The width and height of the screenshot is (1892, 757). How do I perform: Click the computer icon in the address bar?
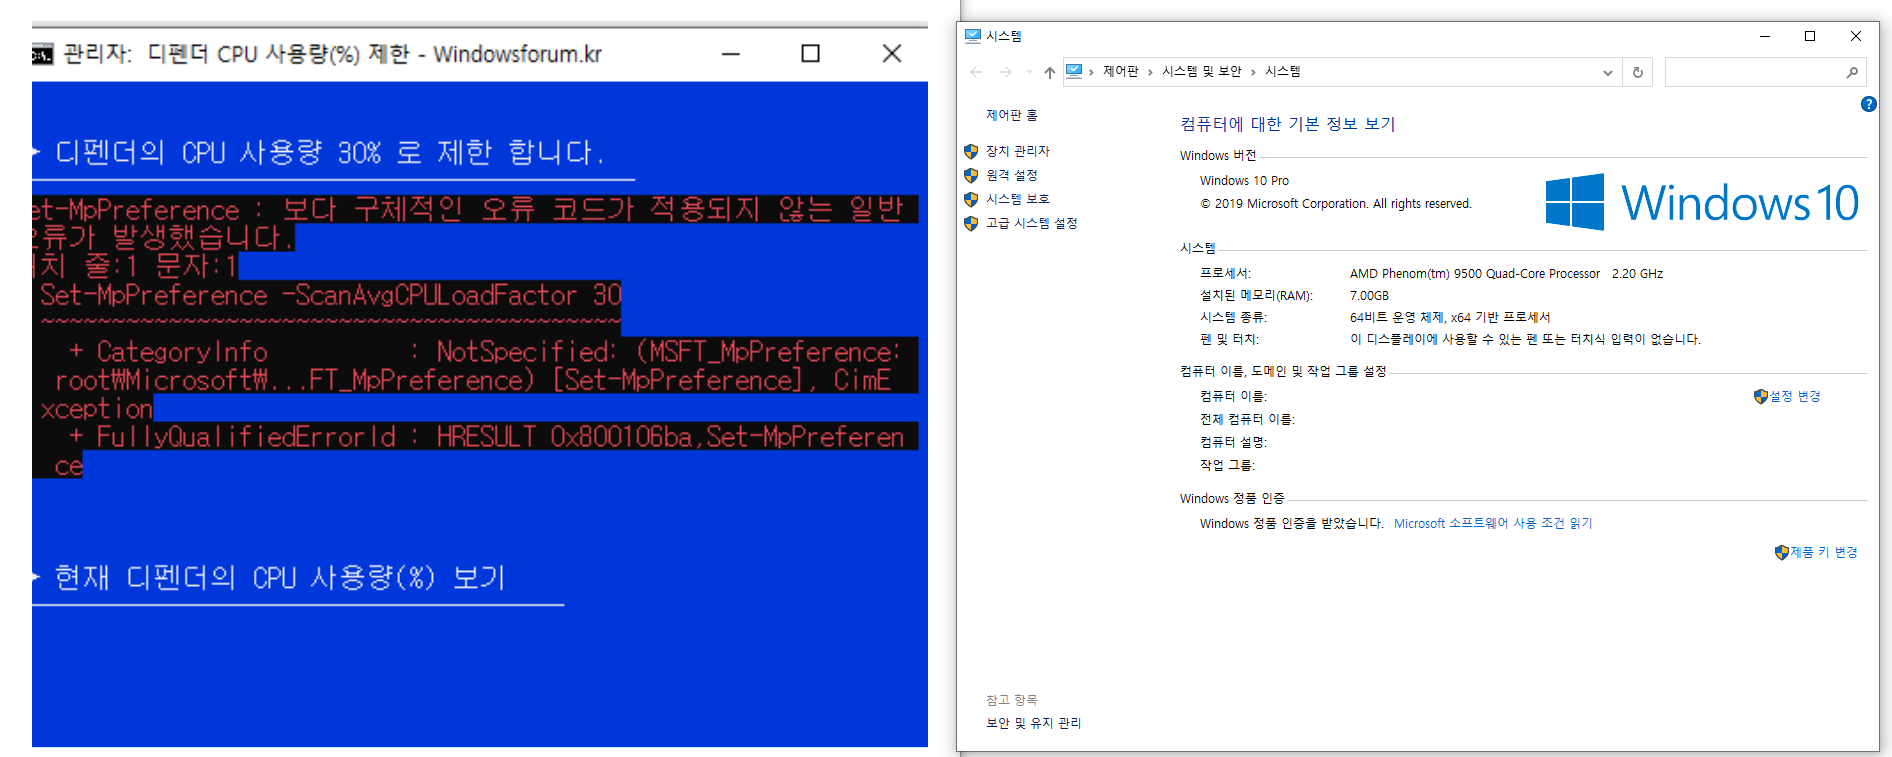coord(1074,71)
